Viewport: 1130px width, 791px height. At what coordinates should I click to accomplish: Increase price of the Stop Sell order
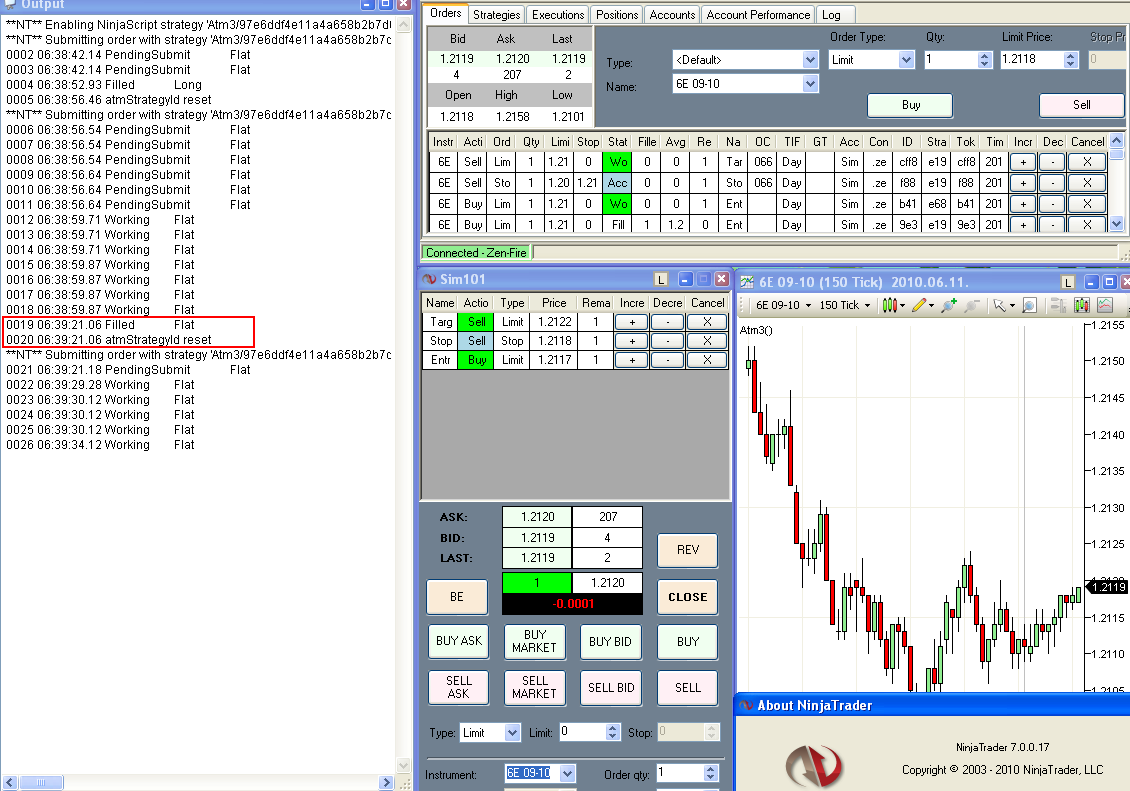click(x=632, y=341)
